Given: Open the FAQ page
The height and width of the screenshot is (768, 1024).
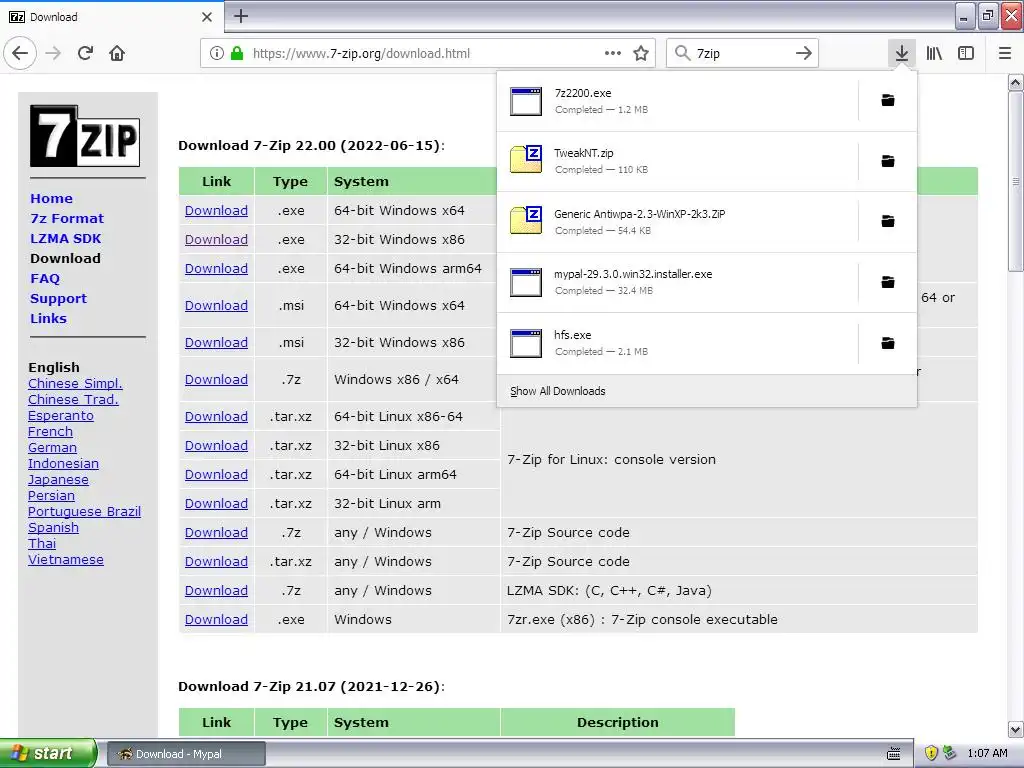Looking at the screenshot, I should click(44, 278).
